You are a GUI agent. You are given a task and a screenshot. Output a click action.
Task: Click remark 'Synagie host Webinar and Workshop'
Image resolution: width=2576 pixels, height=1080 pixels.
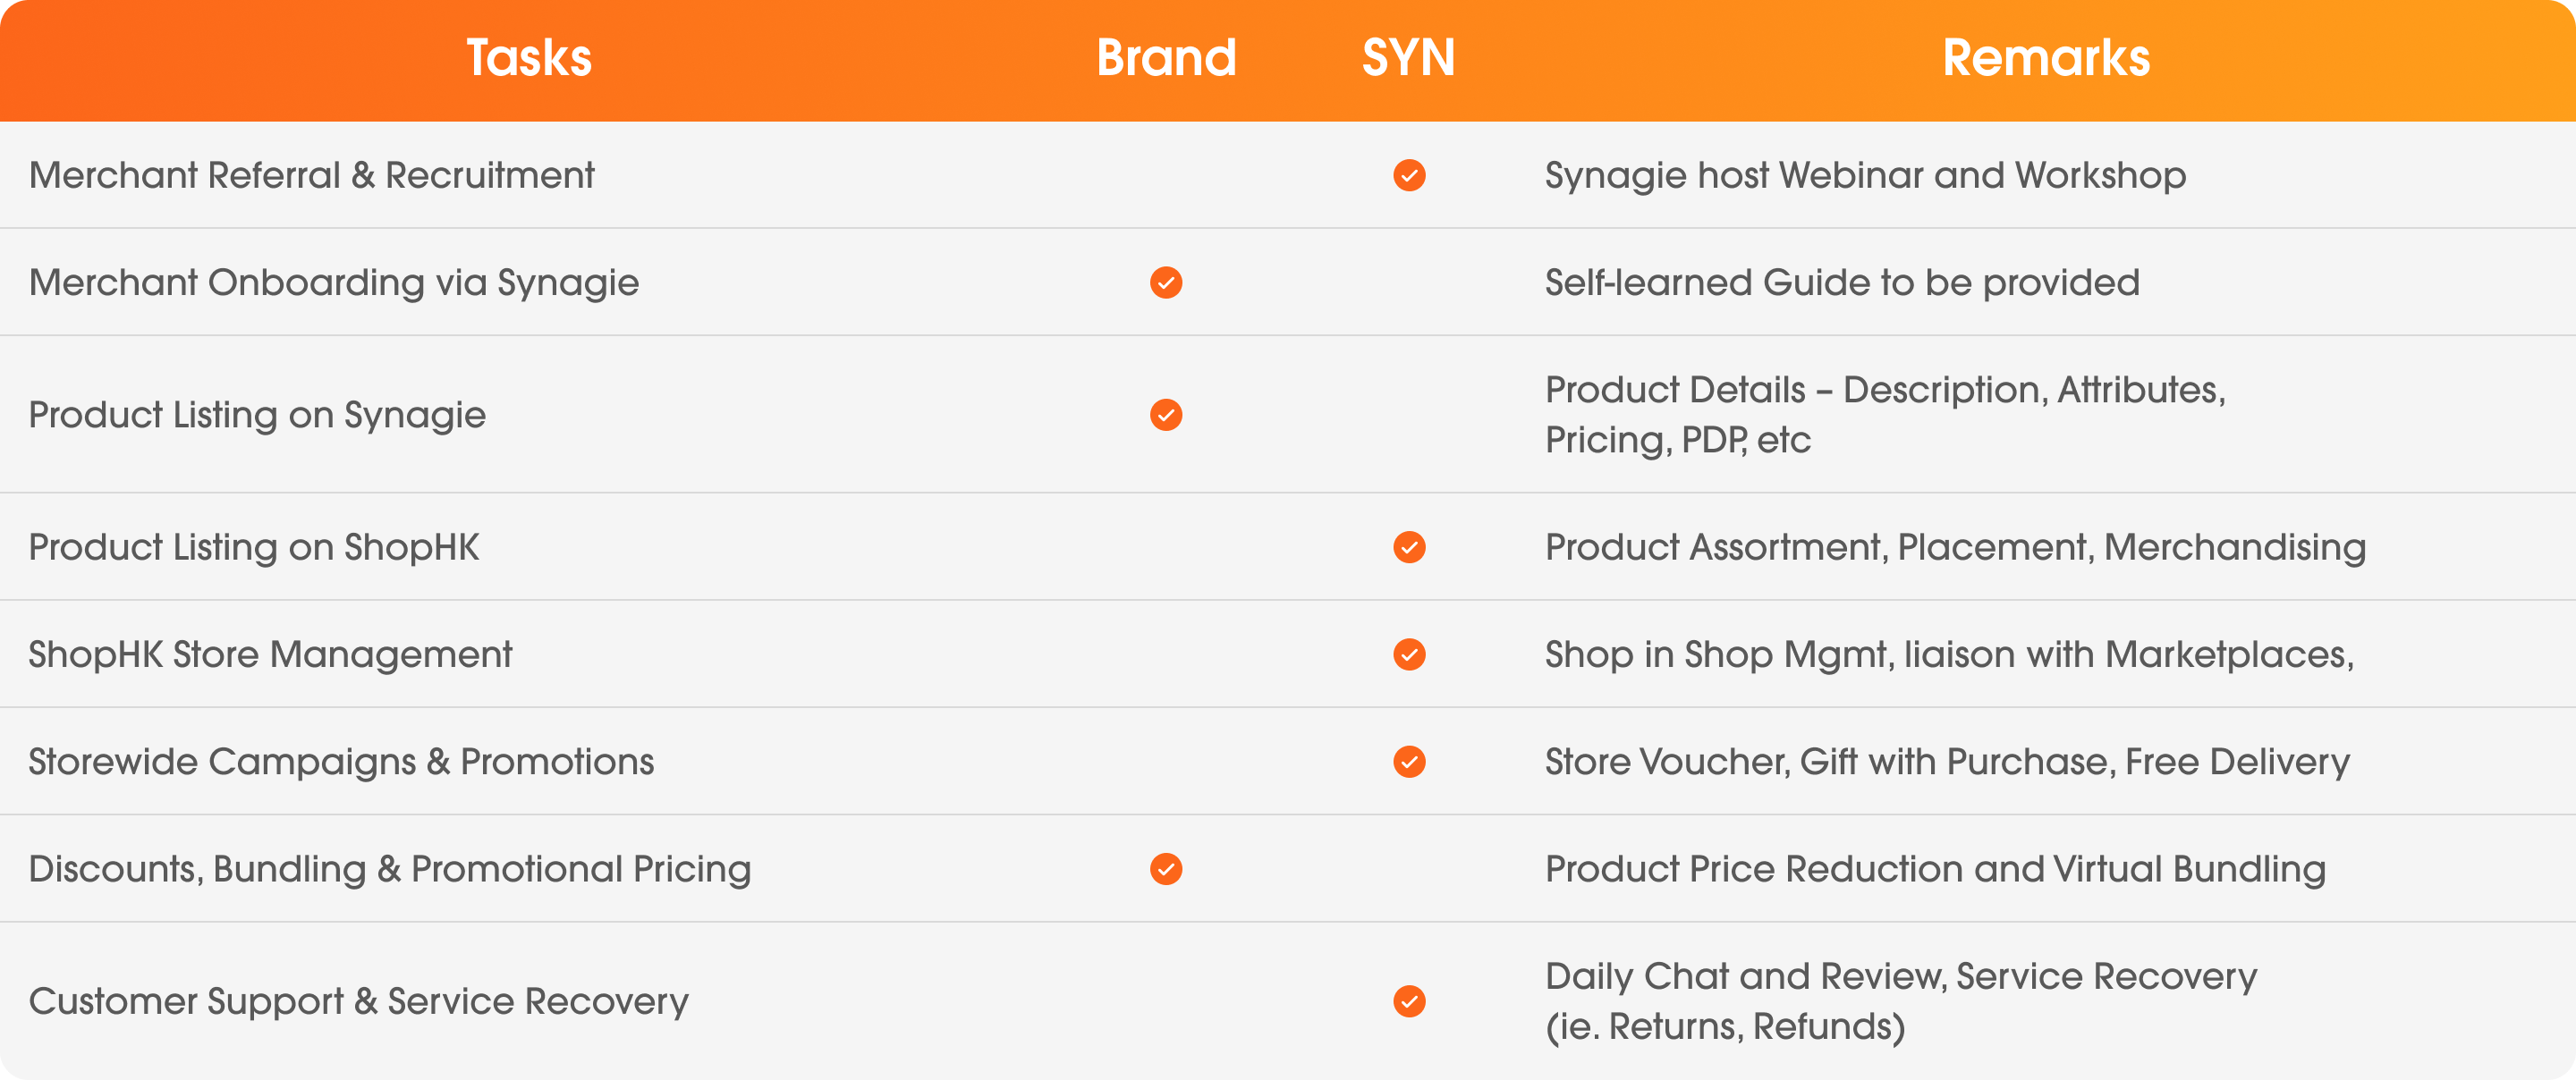point(1865,175)
